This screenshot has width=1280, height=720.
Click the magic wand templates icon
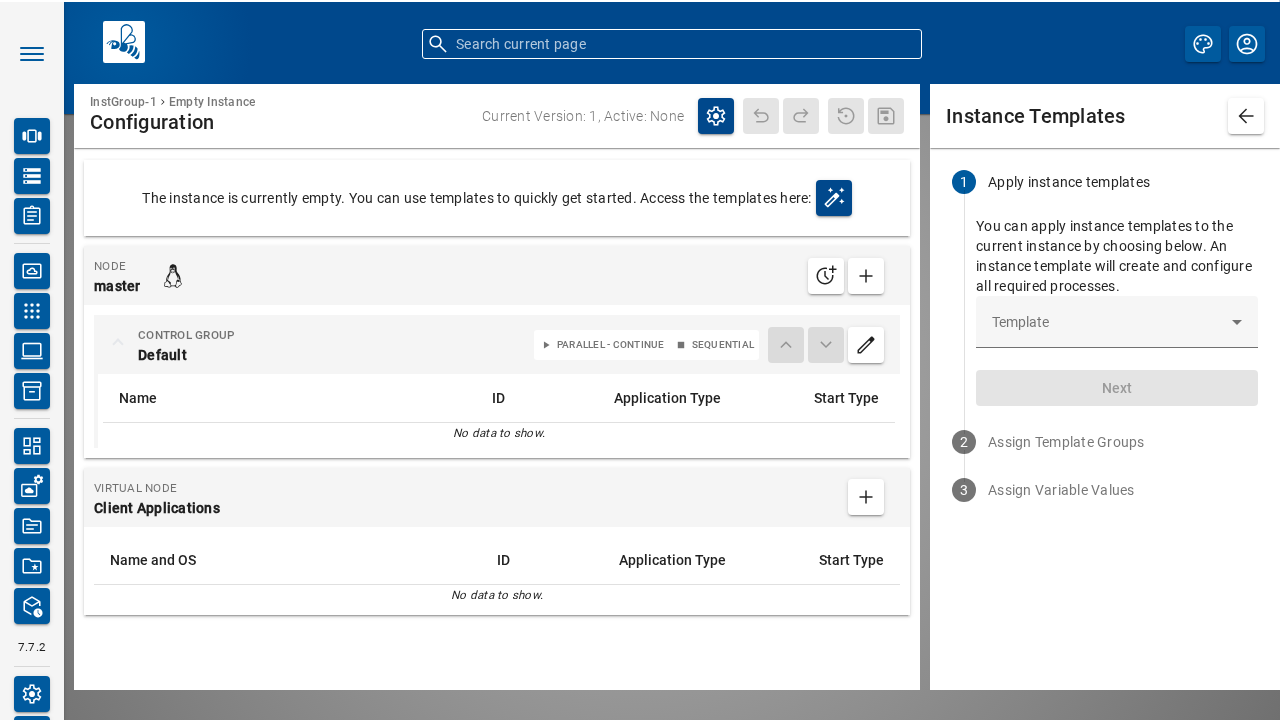pos(833,198)
